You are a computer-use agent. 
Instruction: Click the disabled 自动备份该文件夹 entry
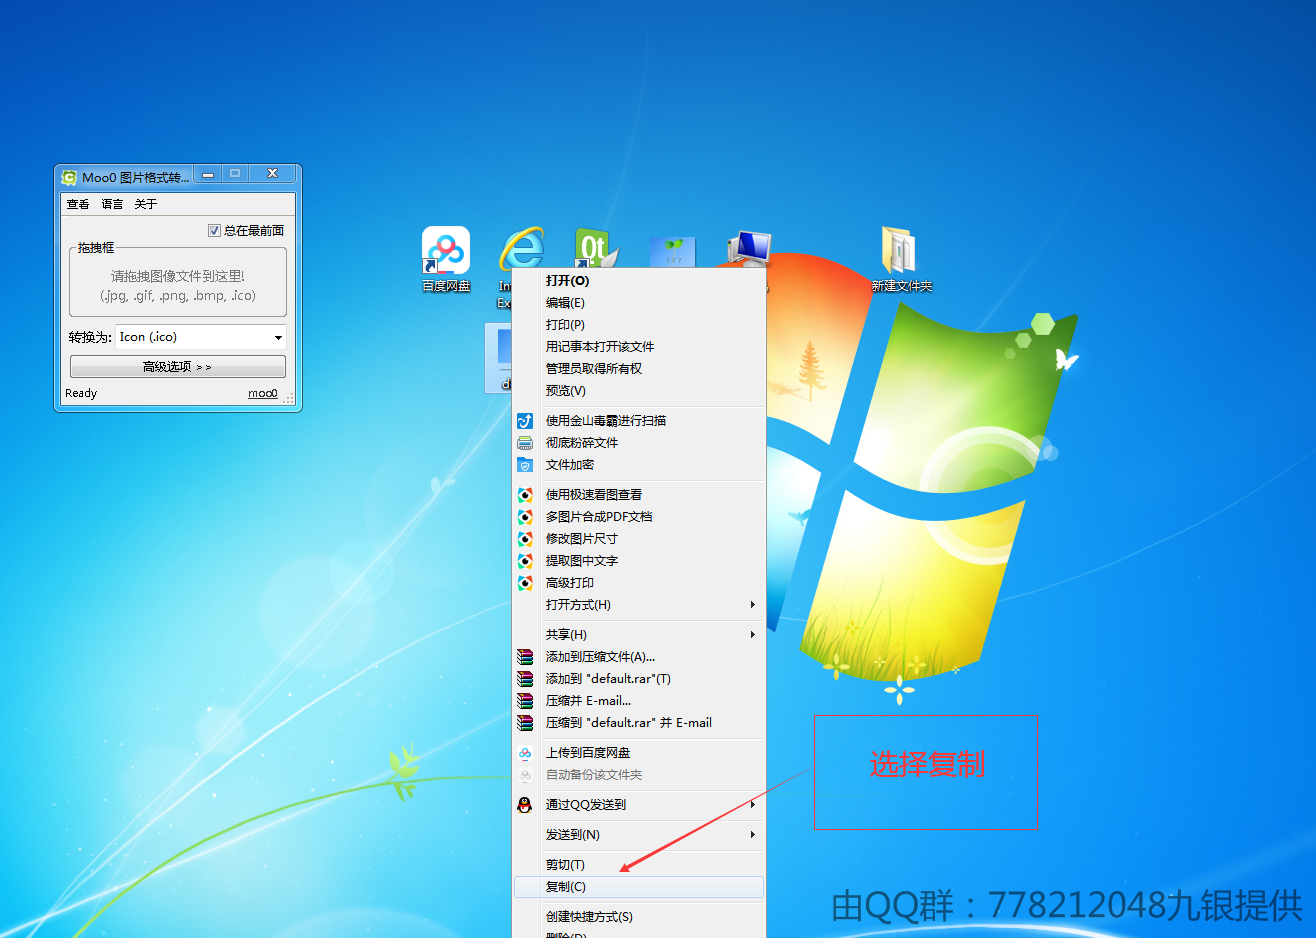[638, 775]
